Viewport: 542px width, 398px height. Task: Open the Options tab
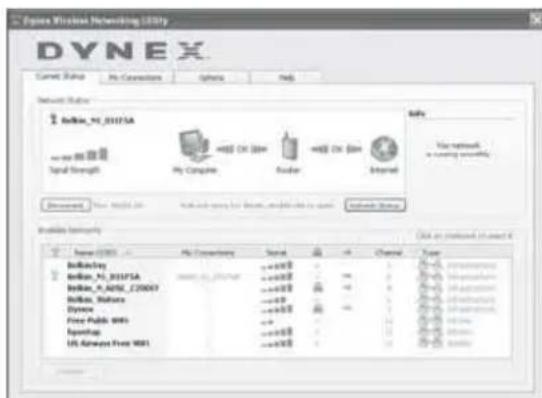tap(212, 77)
